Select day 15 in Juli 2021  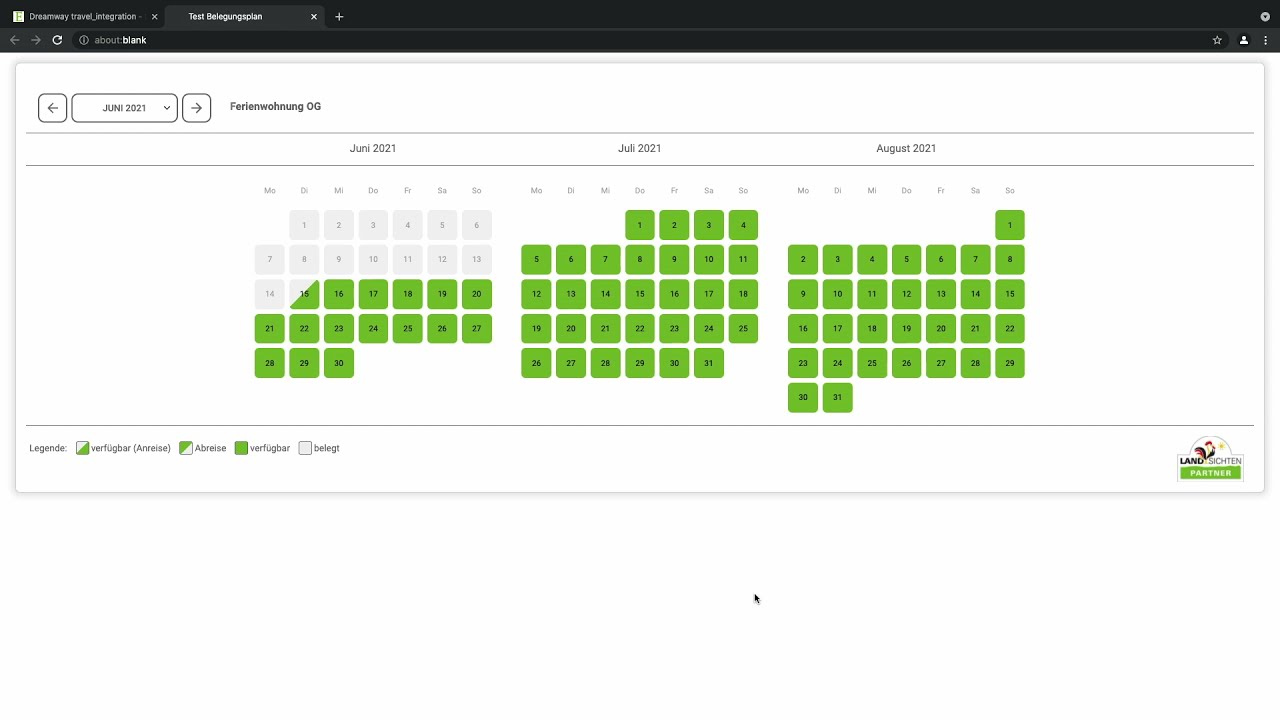pos(640,294)
